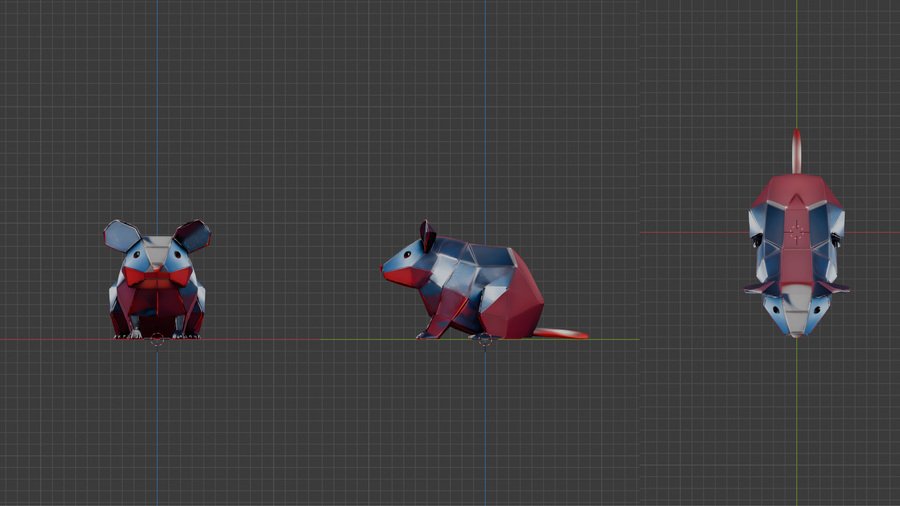Screen dimensions: 900x506
Task: Select the front-view mouse model
Action: [157, 279]
